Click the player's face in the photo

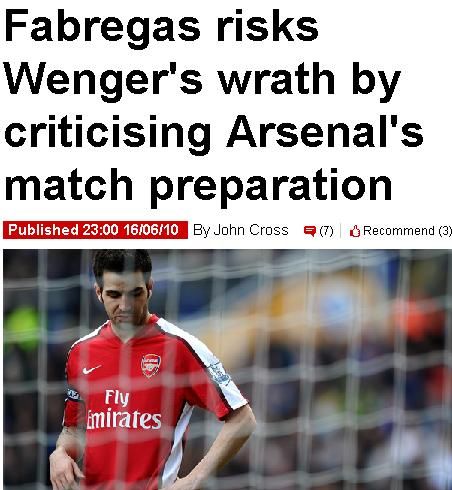click(x=125, y=299)
